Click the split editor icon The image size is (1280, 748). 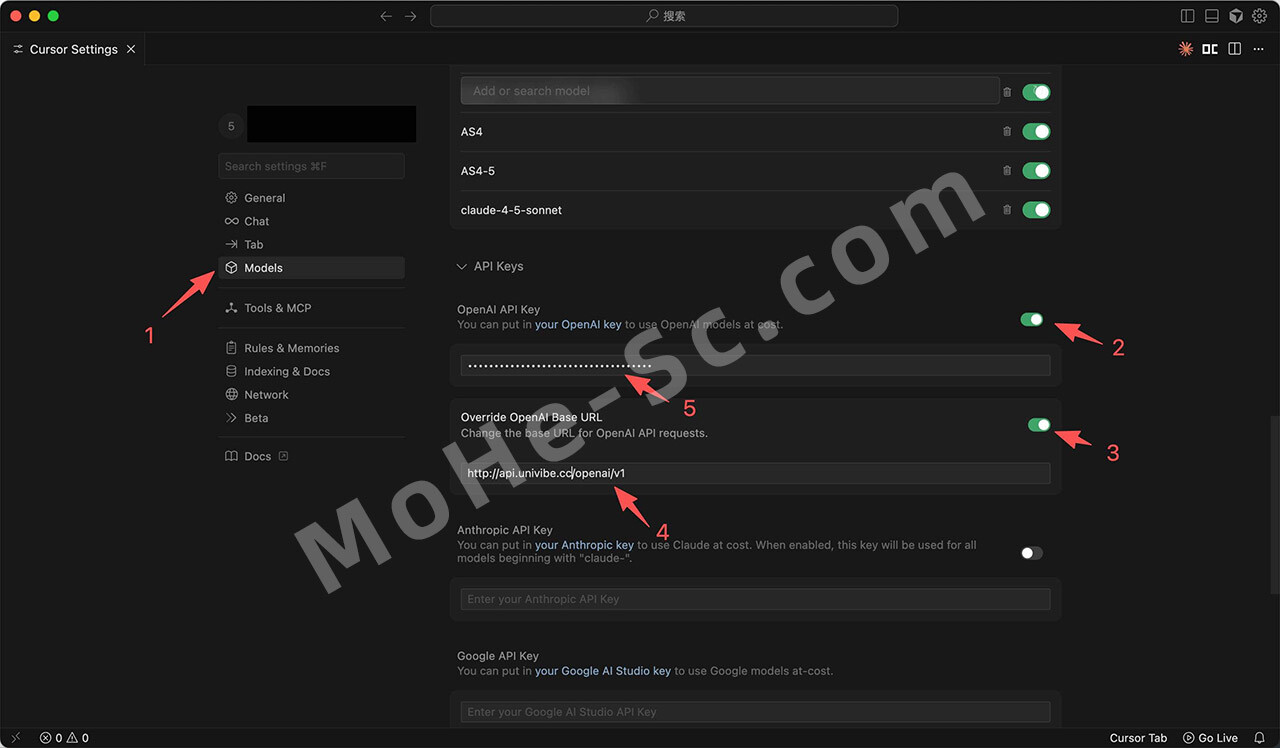click(x=1235, y=49)
